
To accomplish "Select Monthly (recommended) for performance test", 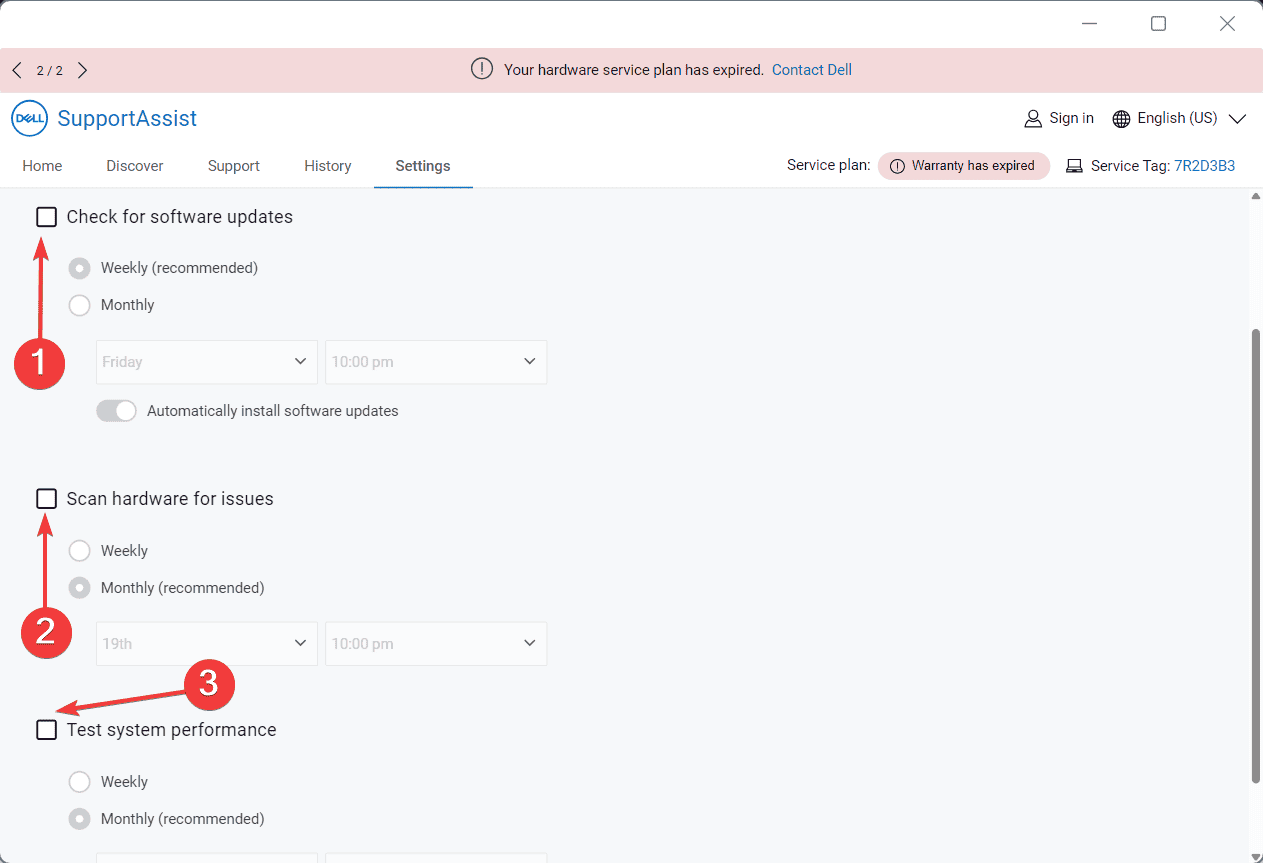I will click(79, 819).
